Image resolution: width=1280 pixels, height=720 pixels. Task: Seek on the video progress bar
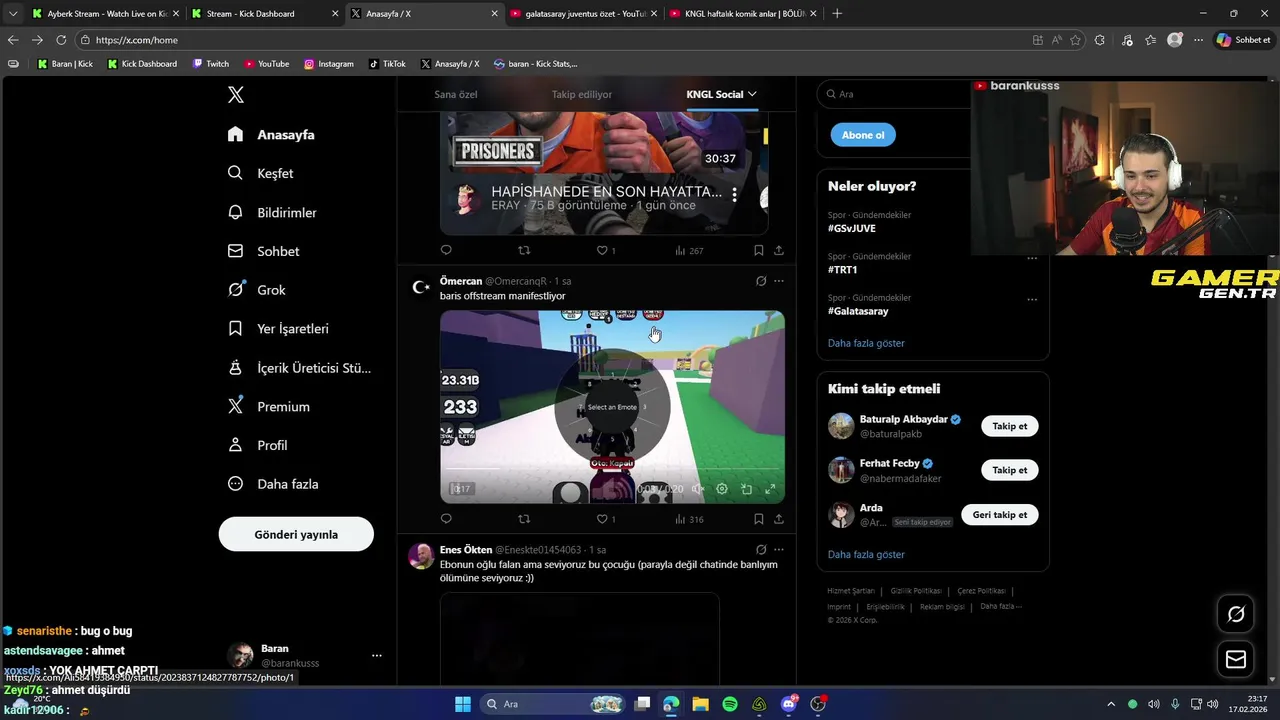tap(612, 470)
